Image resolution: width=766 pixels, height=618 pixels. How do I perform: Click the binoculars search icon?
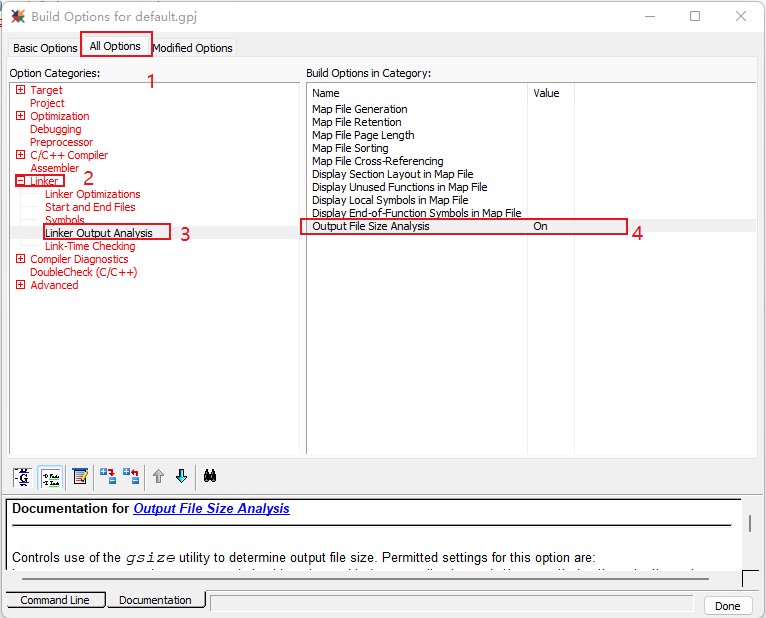coord(211,477)
